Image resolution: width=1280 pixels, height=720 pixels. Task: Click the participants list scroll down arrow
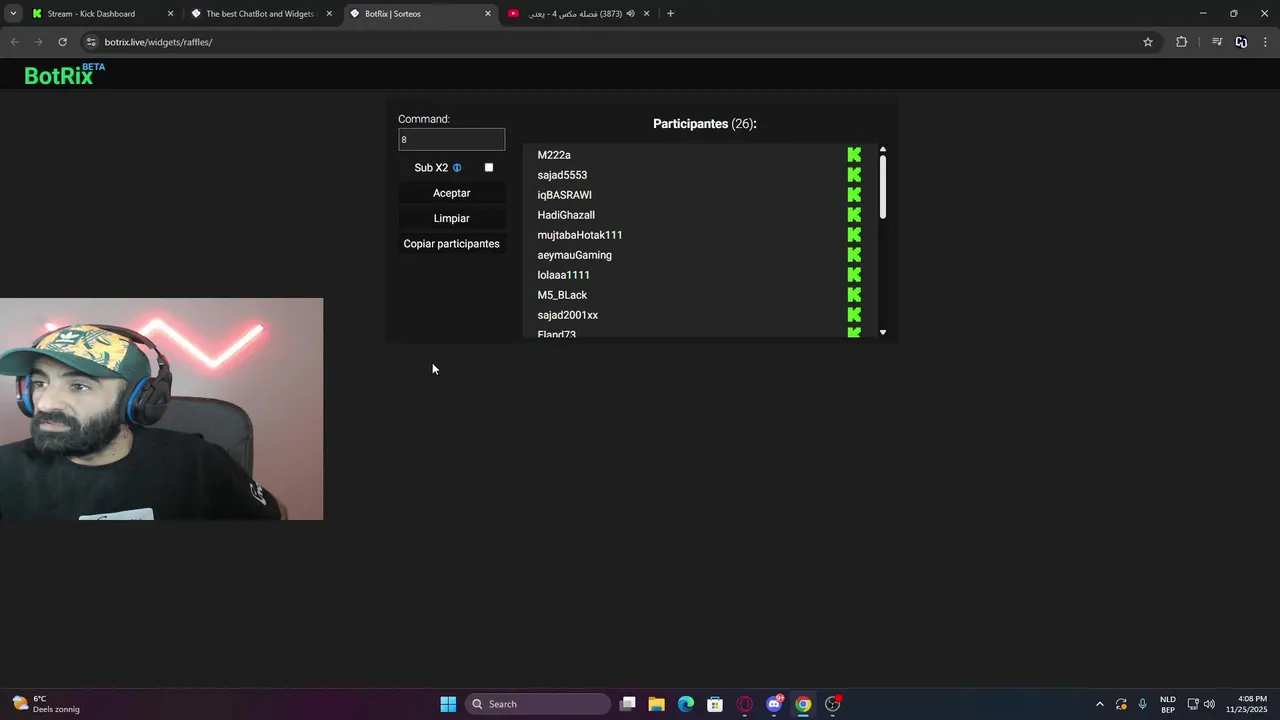(883, 332)
